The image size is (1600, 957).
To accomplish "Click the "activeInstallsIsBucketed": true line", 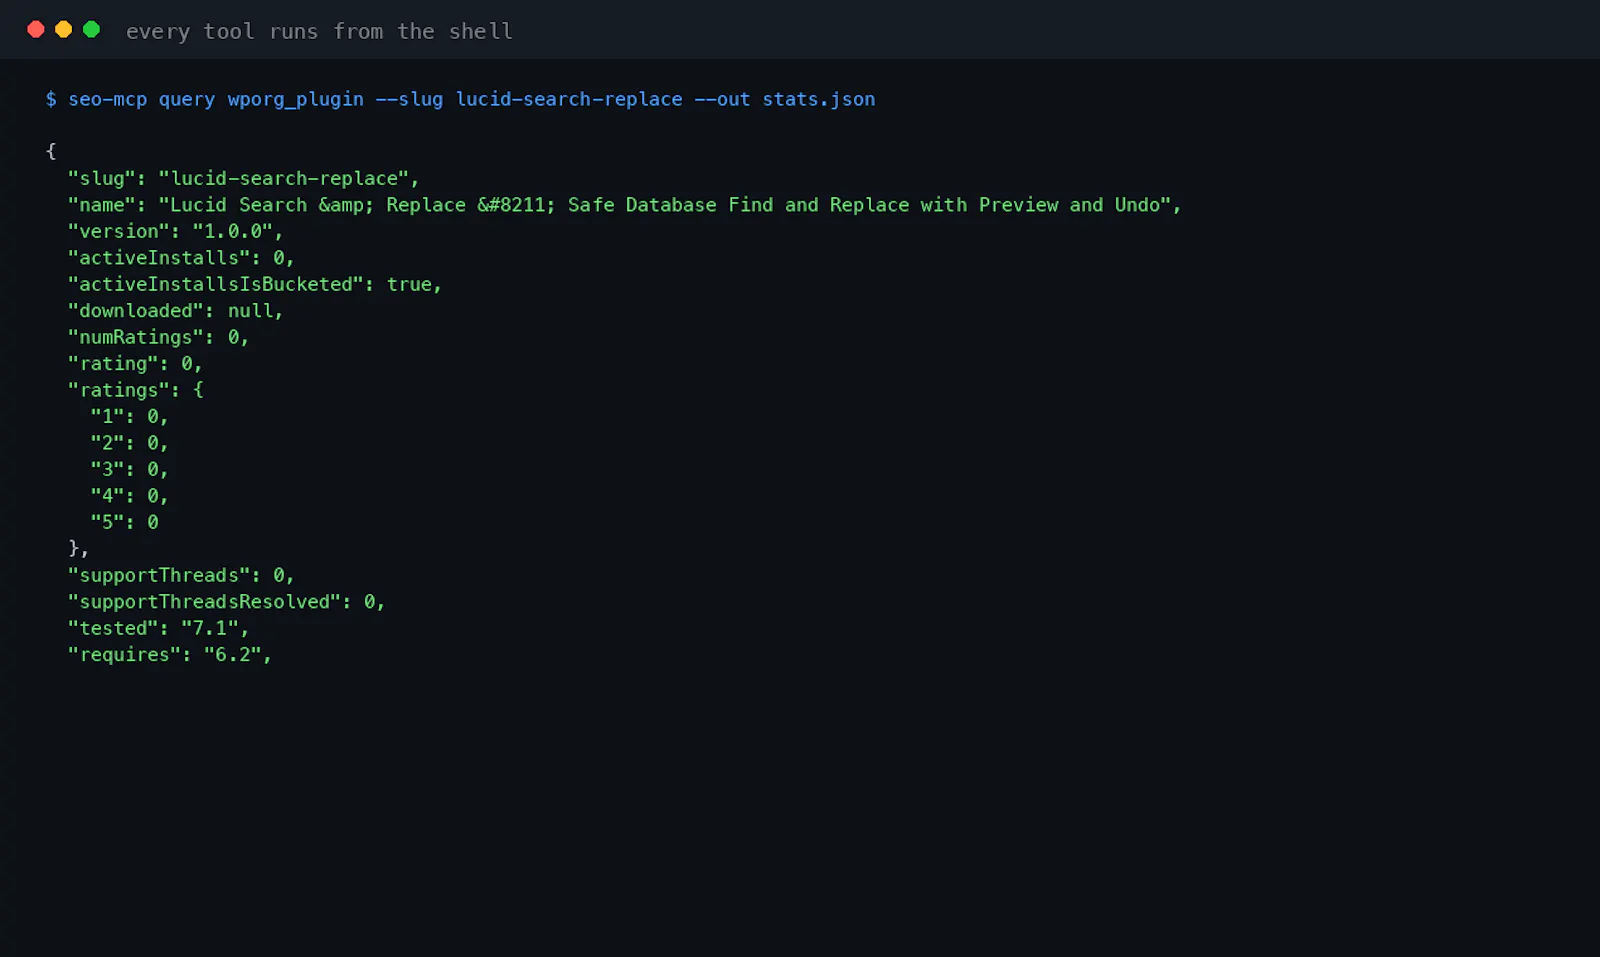I will coord(254,284).
